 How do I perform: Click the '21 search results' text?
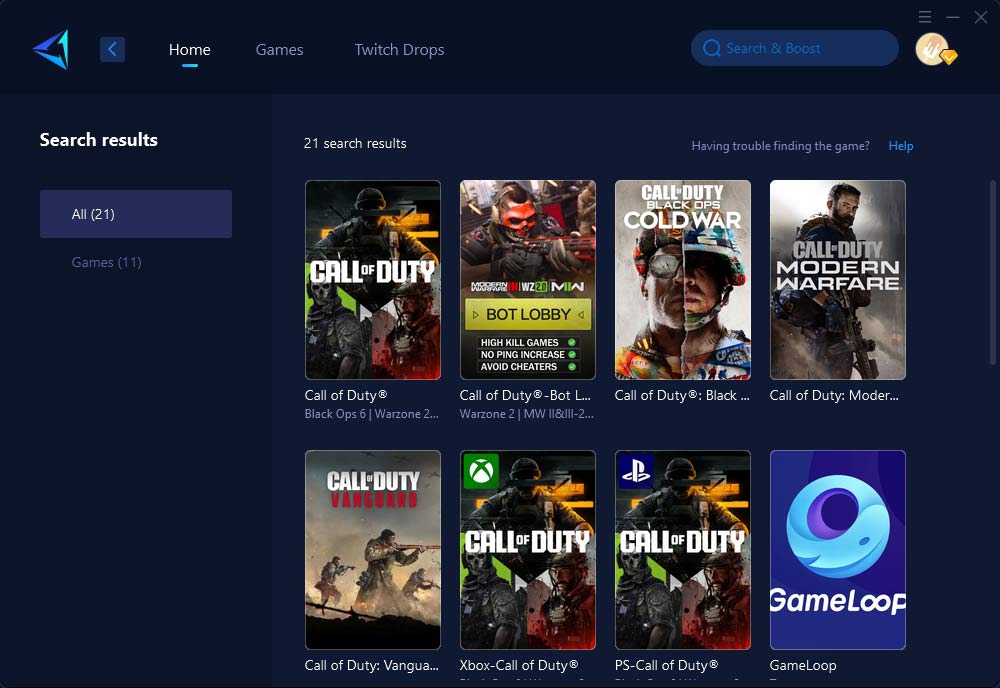pyautogui.click(x=355, y=143)
